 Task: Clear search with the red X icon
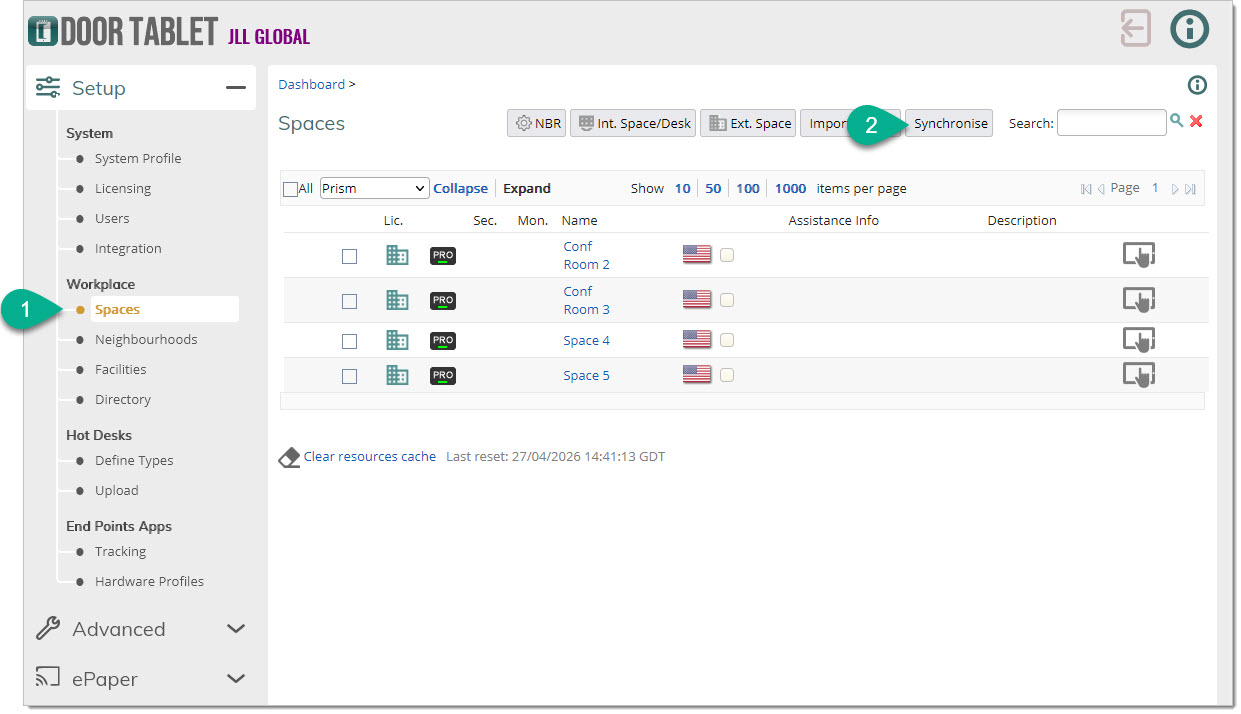click(x=1196, y=121)
